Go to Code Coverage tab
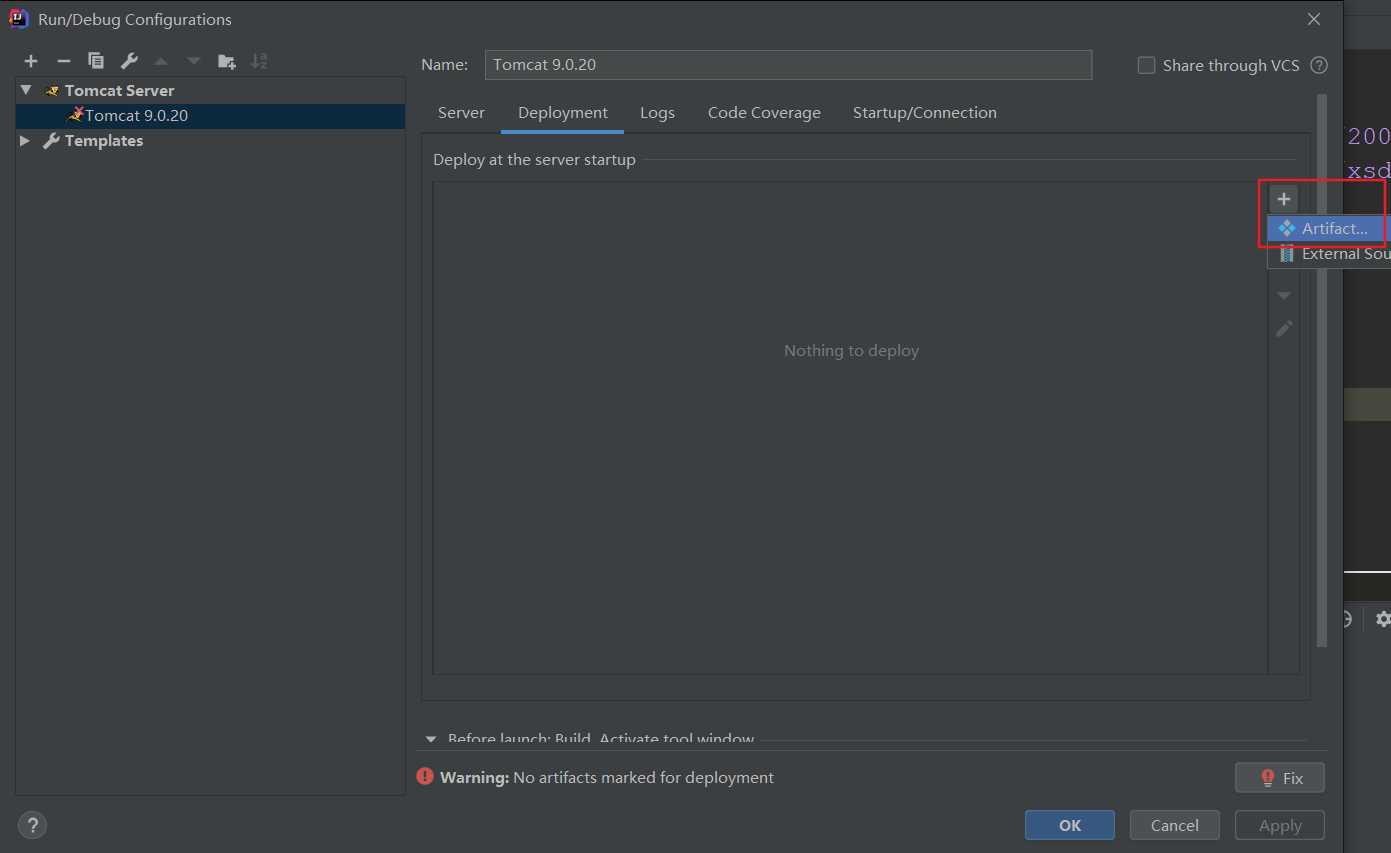This screenshot has height=853, width=1391. coord(764,113)
